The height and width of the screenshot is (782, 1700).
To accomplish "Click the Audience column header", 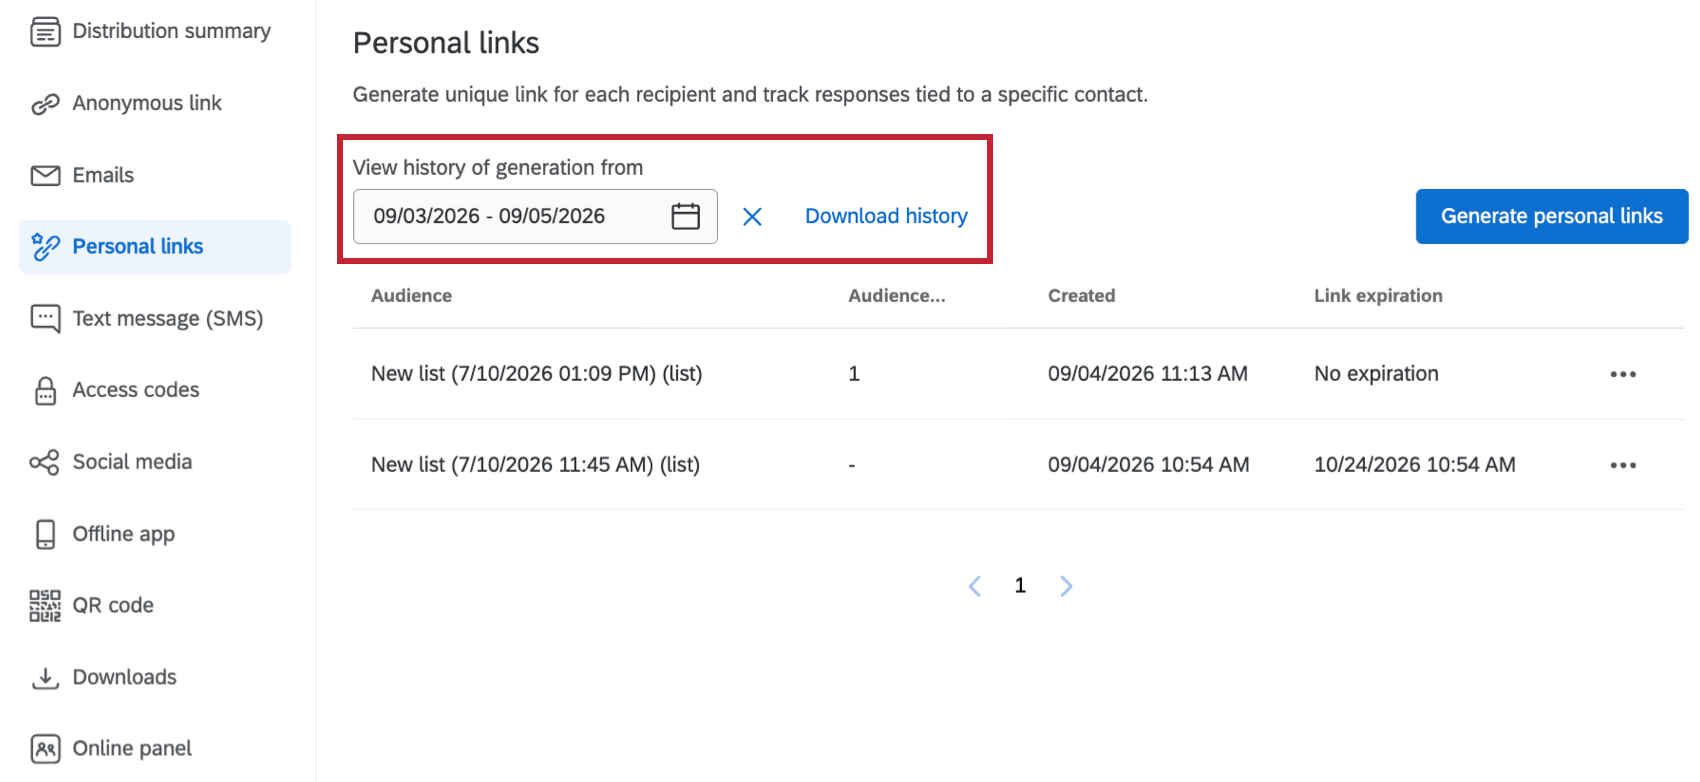I will click(411, 296).
